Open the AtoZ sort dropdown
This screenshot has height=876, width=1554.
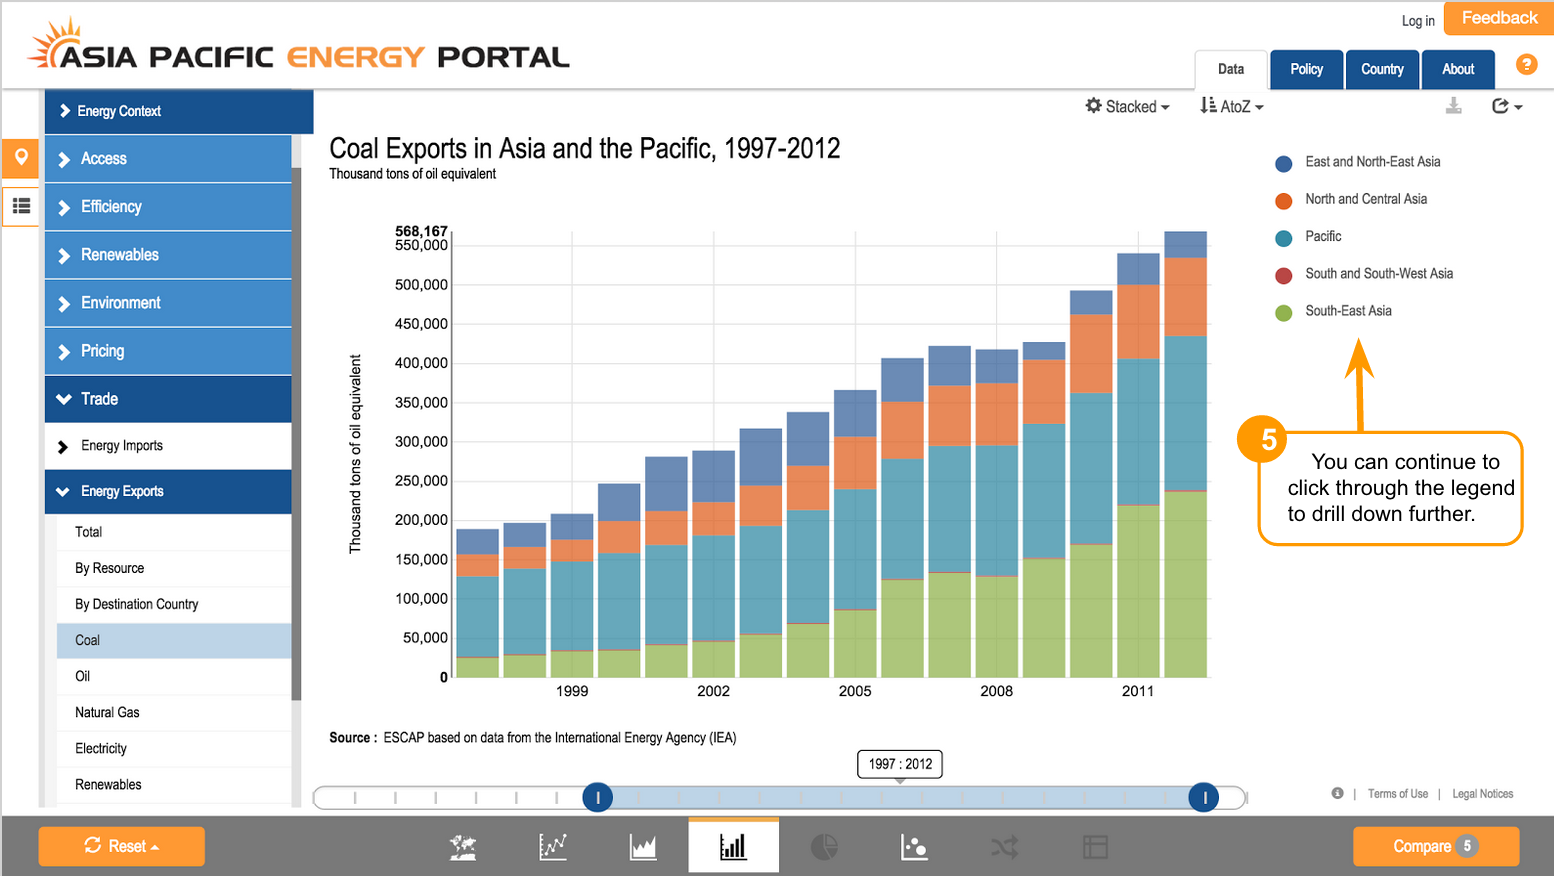click(x=1232, y=107)
